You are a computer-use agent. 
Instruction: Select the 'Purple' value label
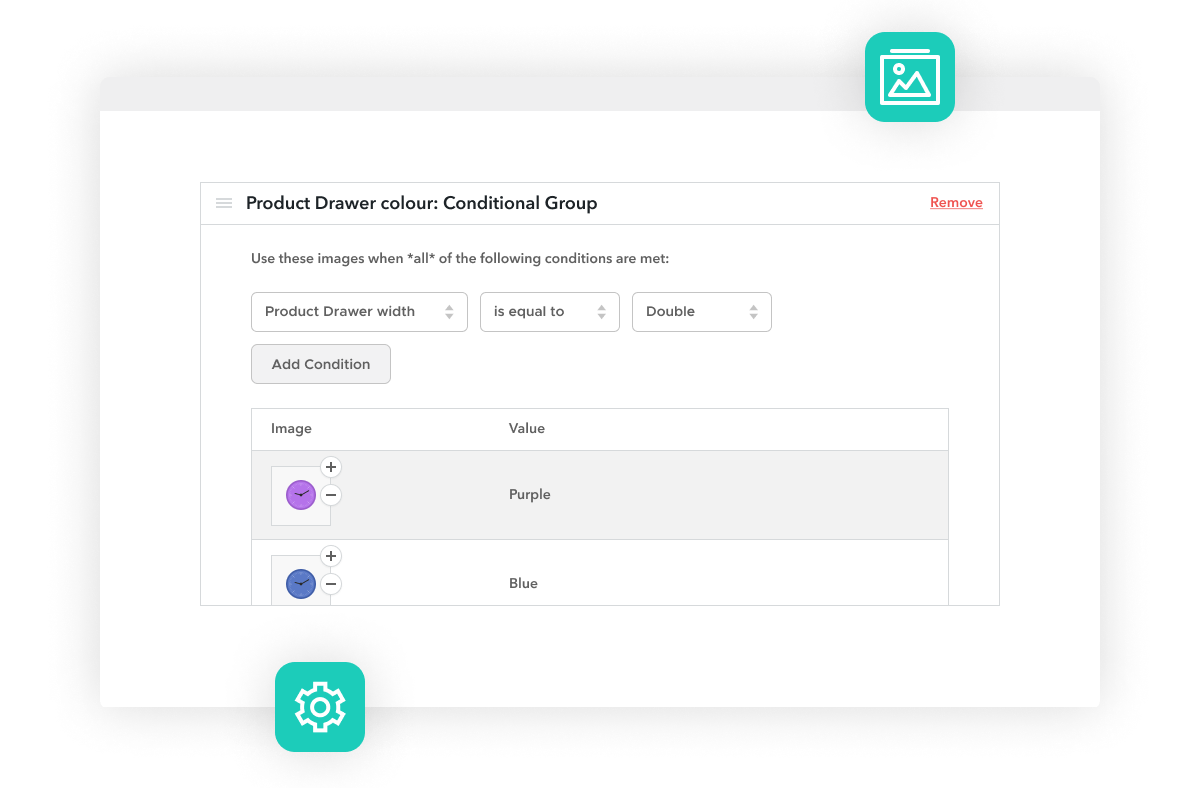point(529,494)
